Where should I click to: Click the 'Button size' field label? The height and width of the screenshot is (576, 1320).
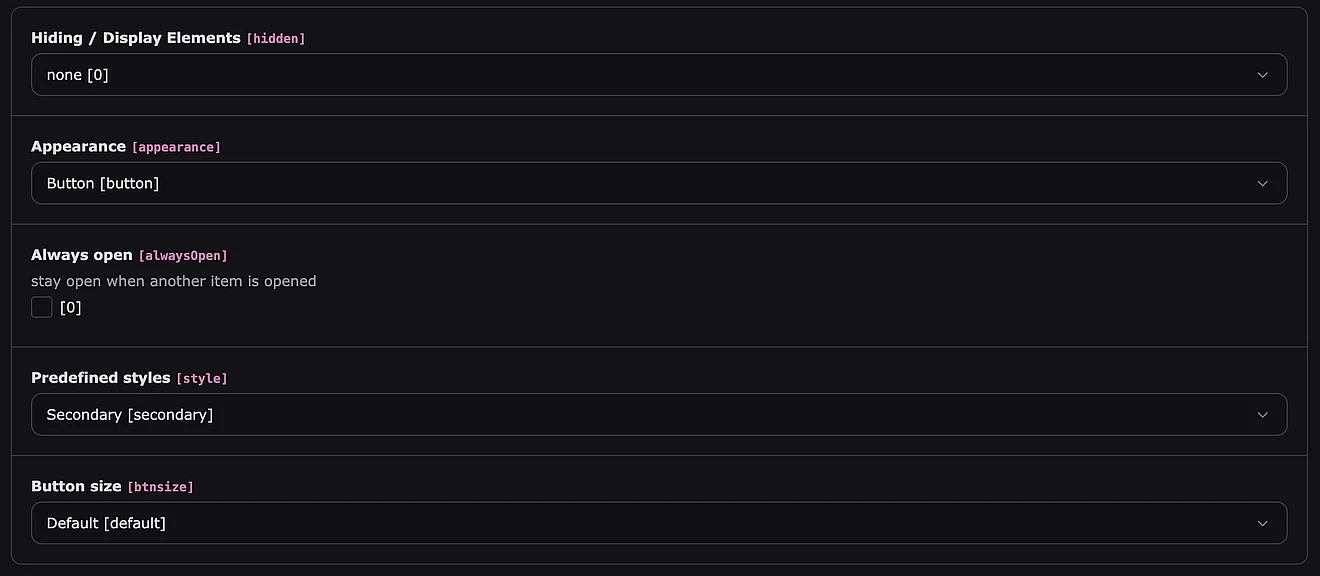pyautogui.click(x=76, y=486)
